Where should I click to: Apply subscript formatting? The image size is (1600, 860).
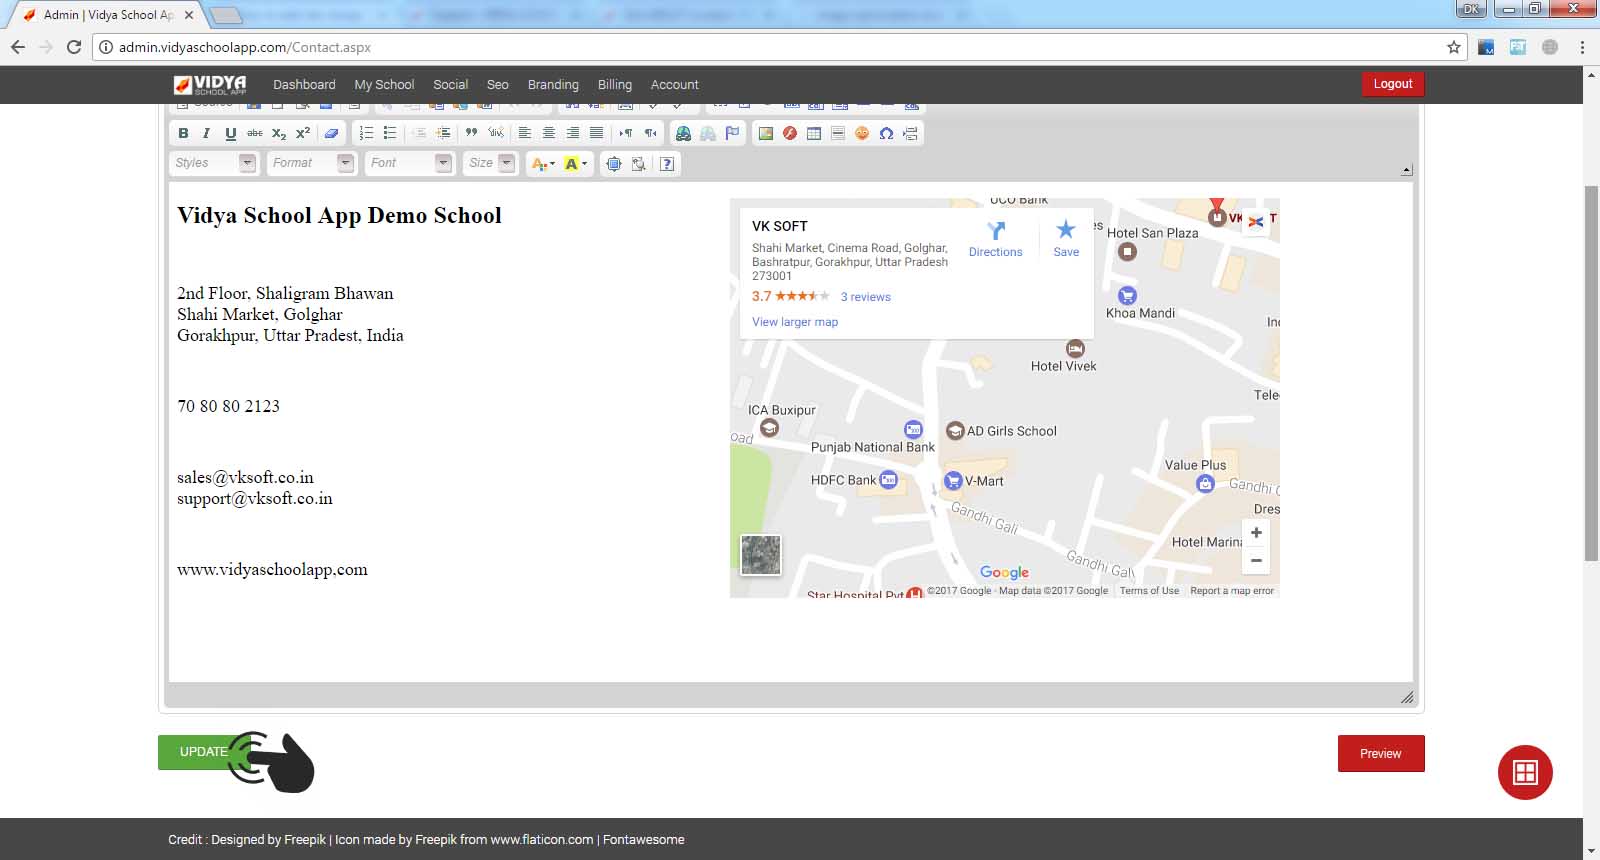(279, 133)
